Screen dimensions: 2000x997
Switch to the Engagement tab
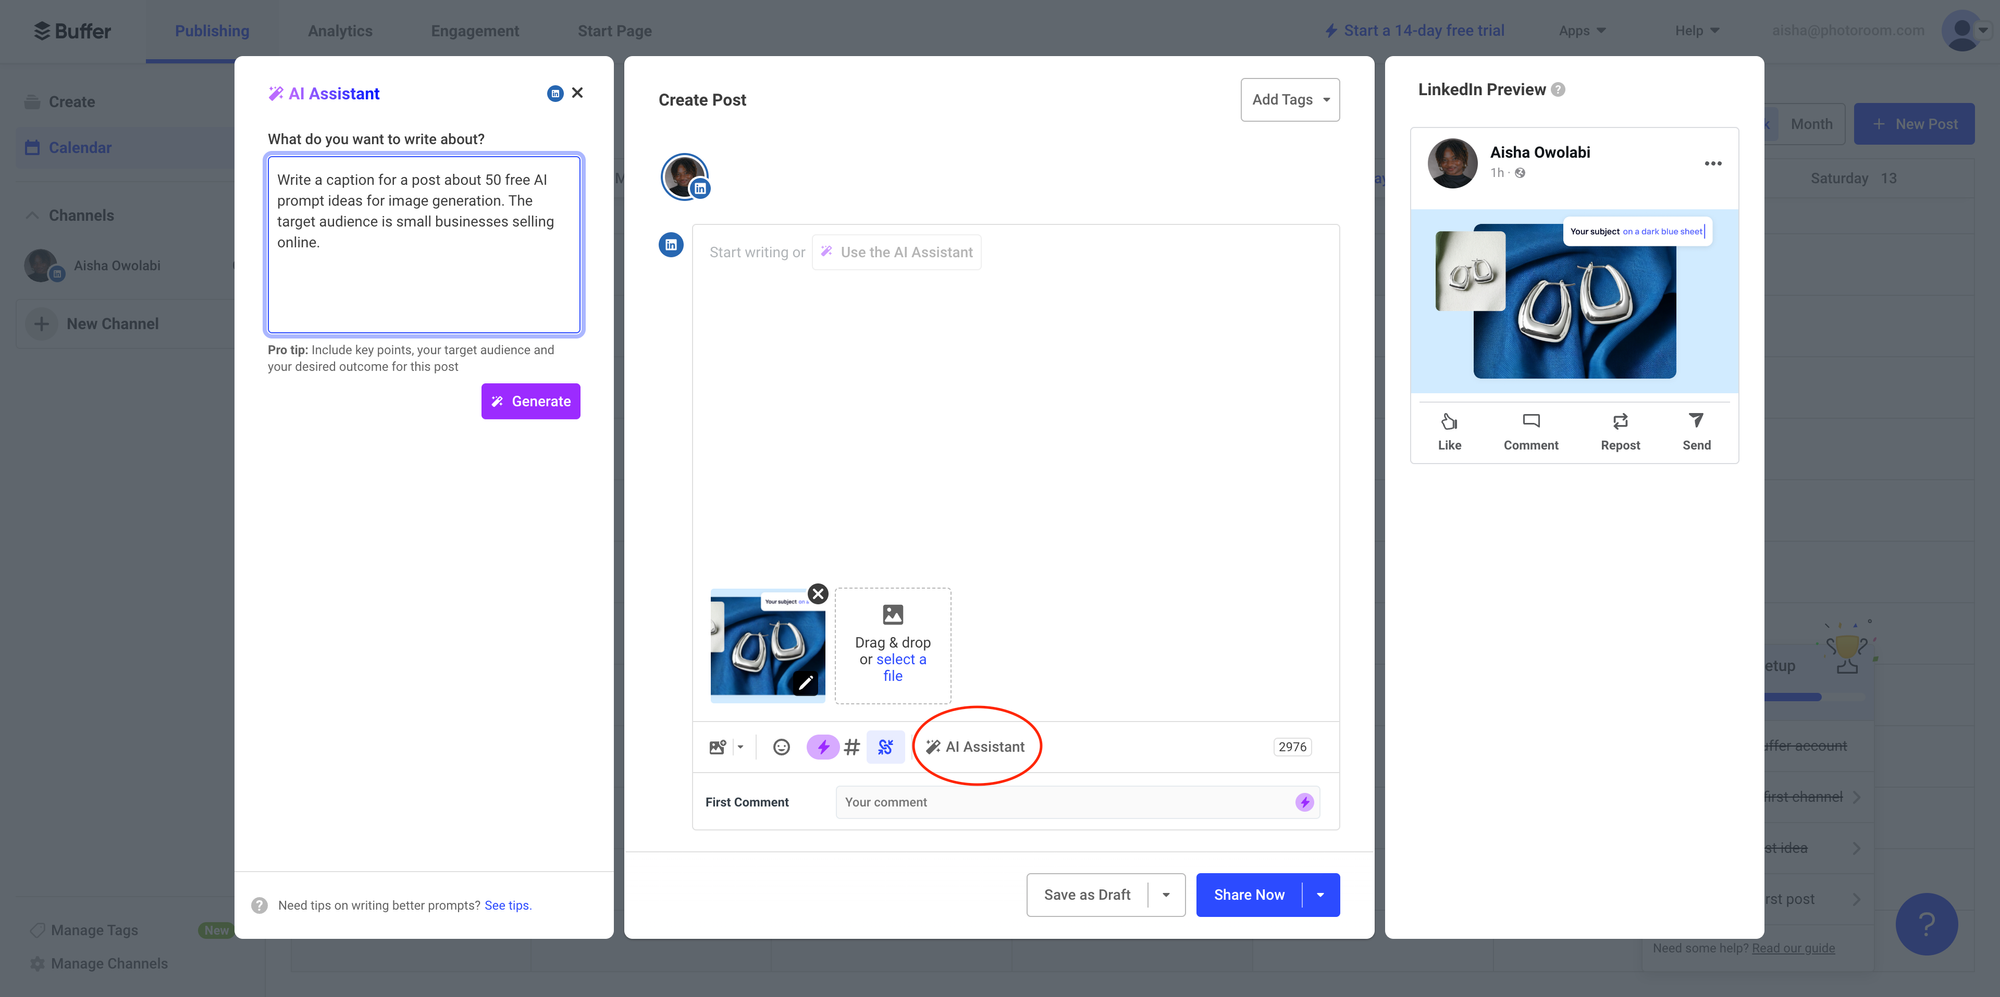click(x=475, y=30)
